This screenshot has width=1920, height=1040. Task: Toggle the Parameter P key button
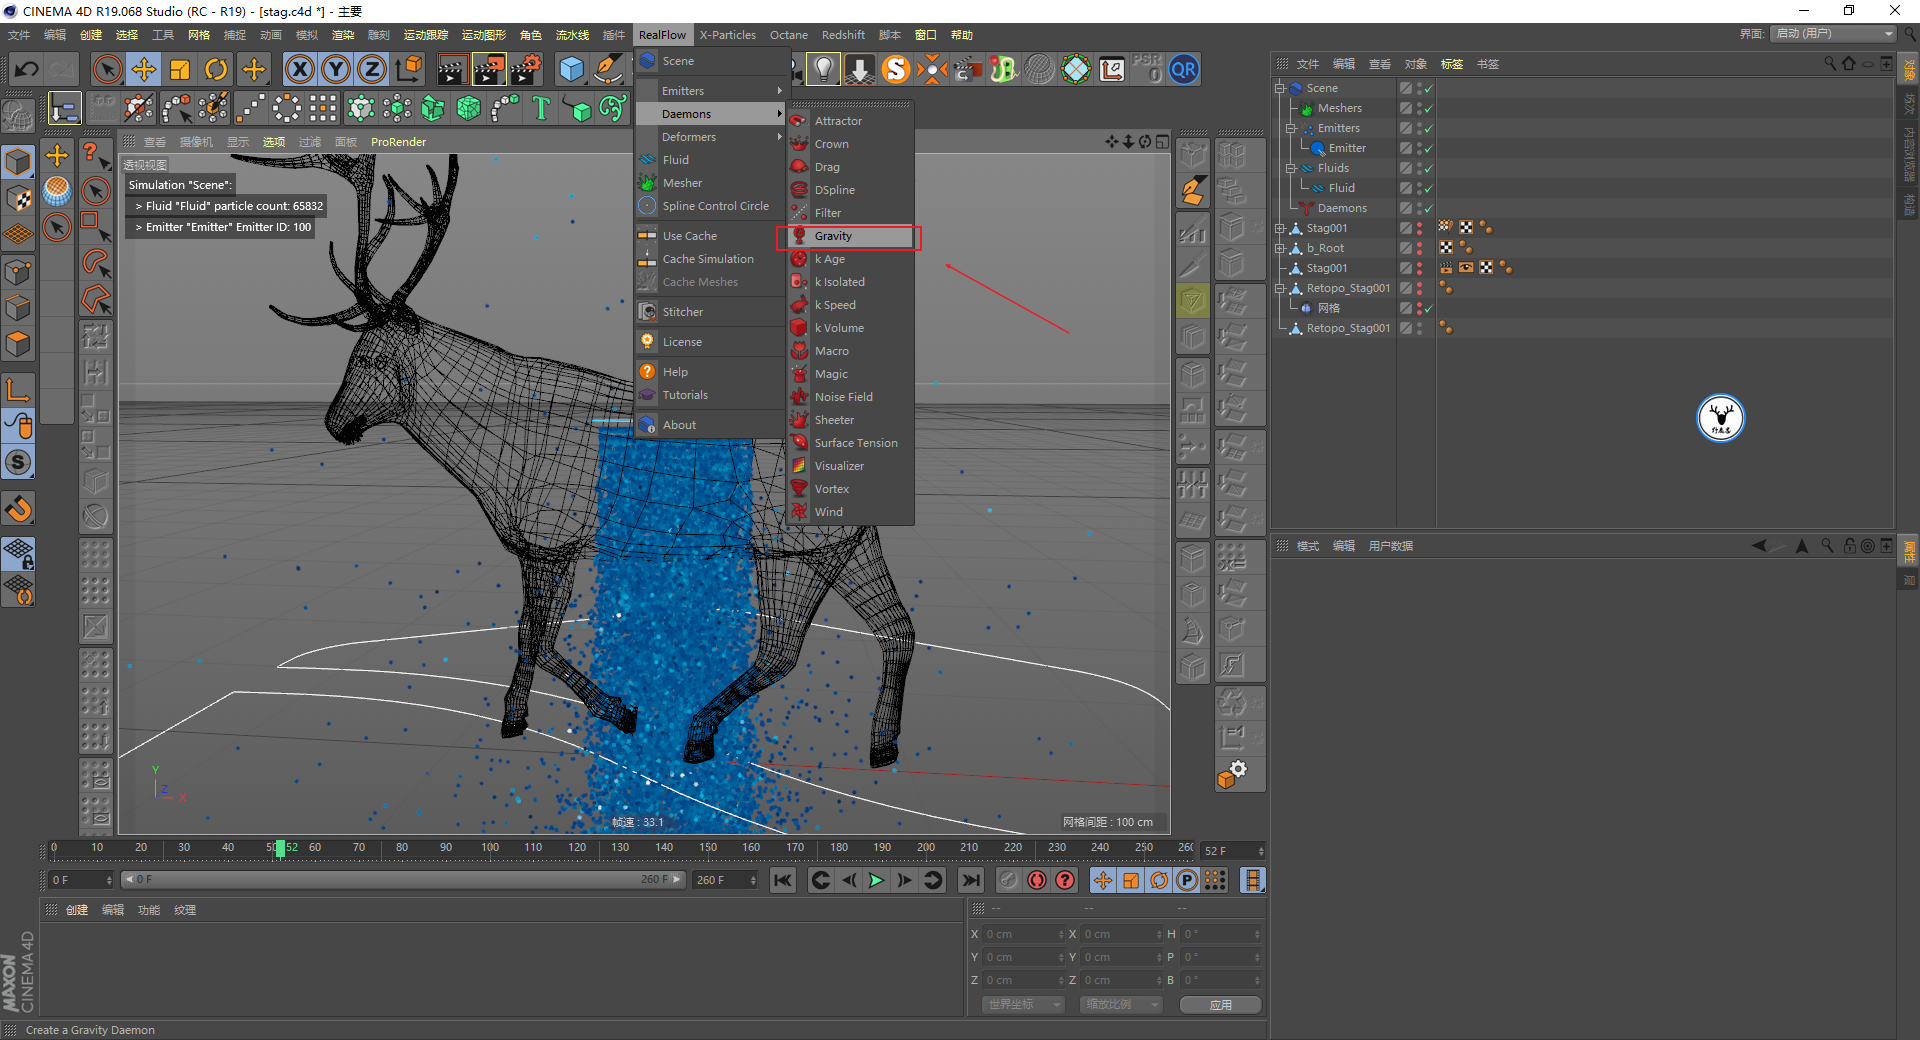1187,880
